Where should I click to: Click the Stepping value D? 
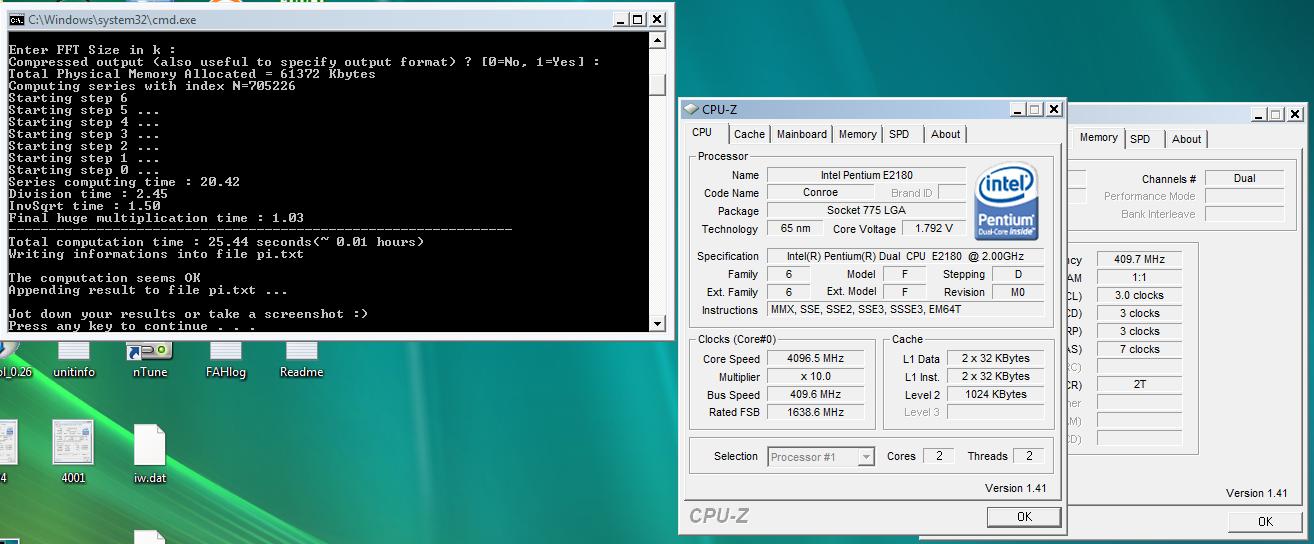(1018, 274)
